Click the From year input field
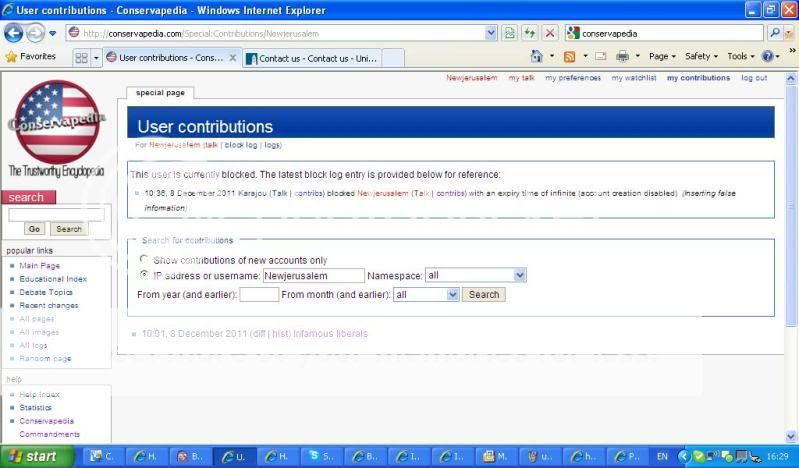 (x=259, y=295)
